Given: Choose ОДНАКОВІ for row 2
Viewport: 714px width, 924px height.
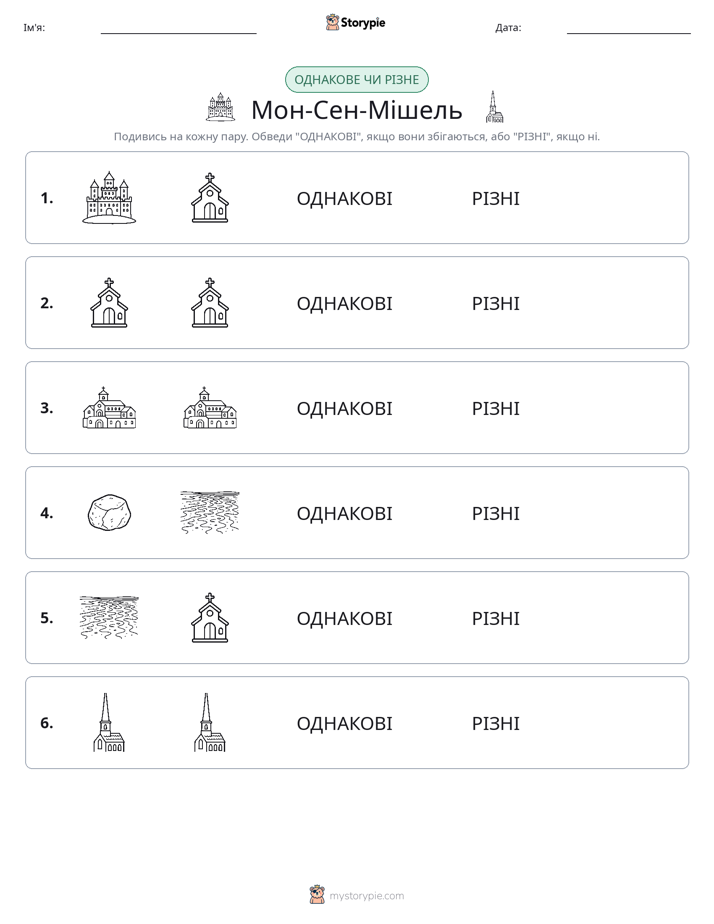Looking at the screenshot, I should pos(344,303).
